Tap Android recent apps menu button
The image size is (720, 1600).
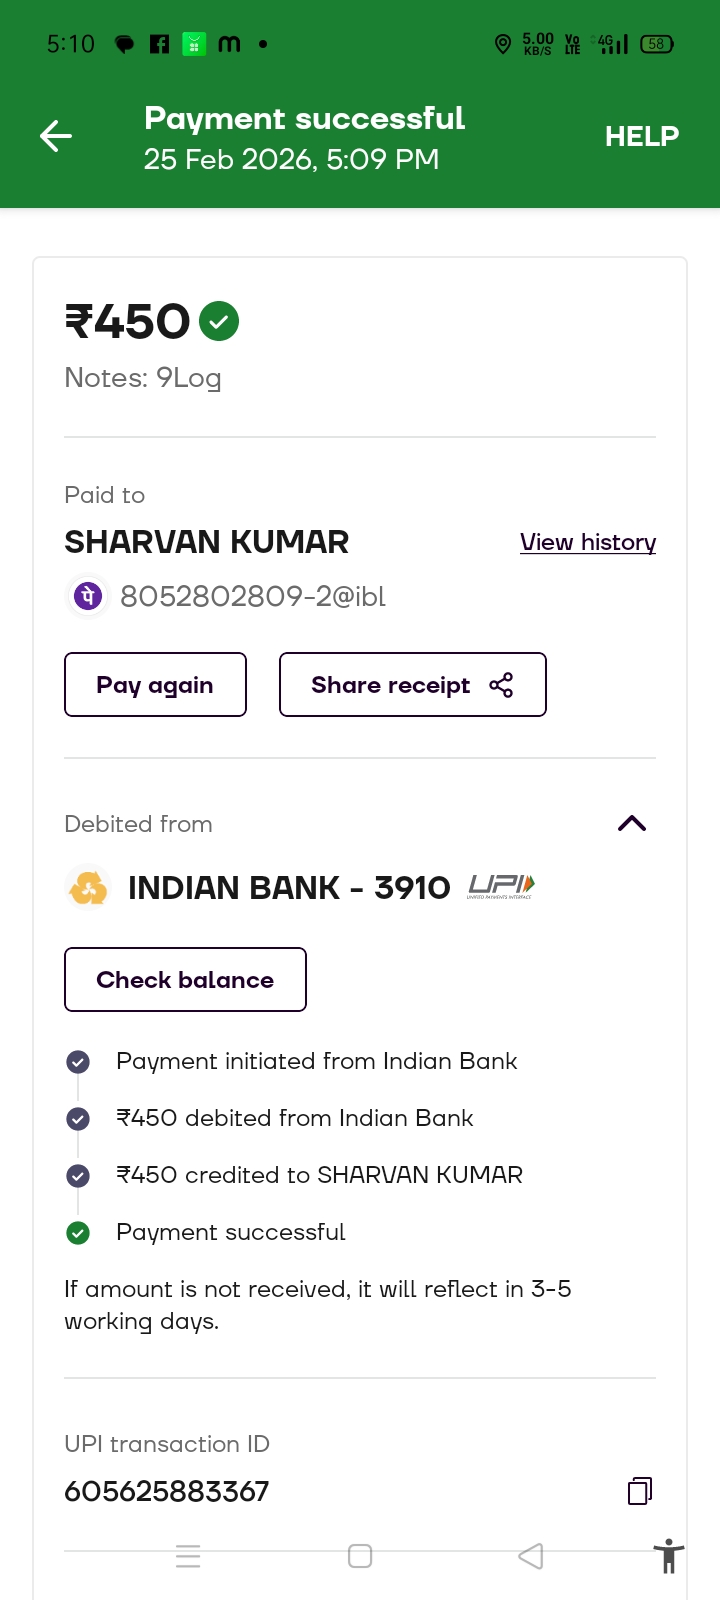click(188, 1556)
